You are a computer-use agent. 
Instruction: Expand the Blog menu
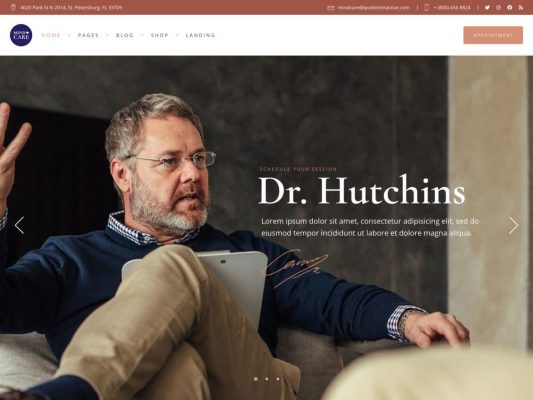pyautogui.click(x=125, y=35)
